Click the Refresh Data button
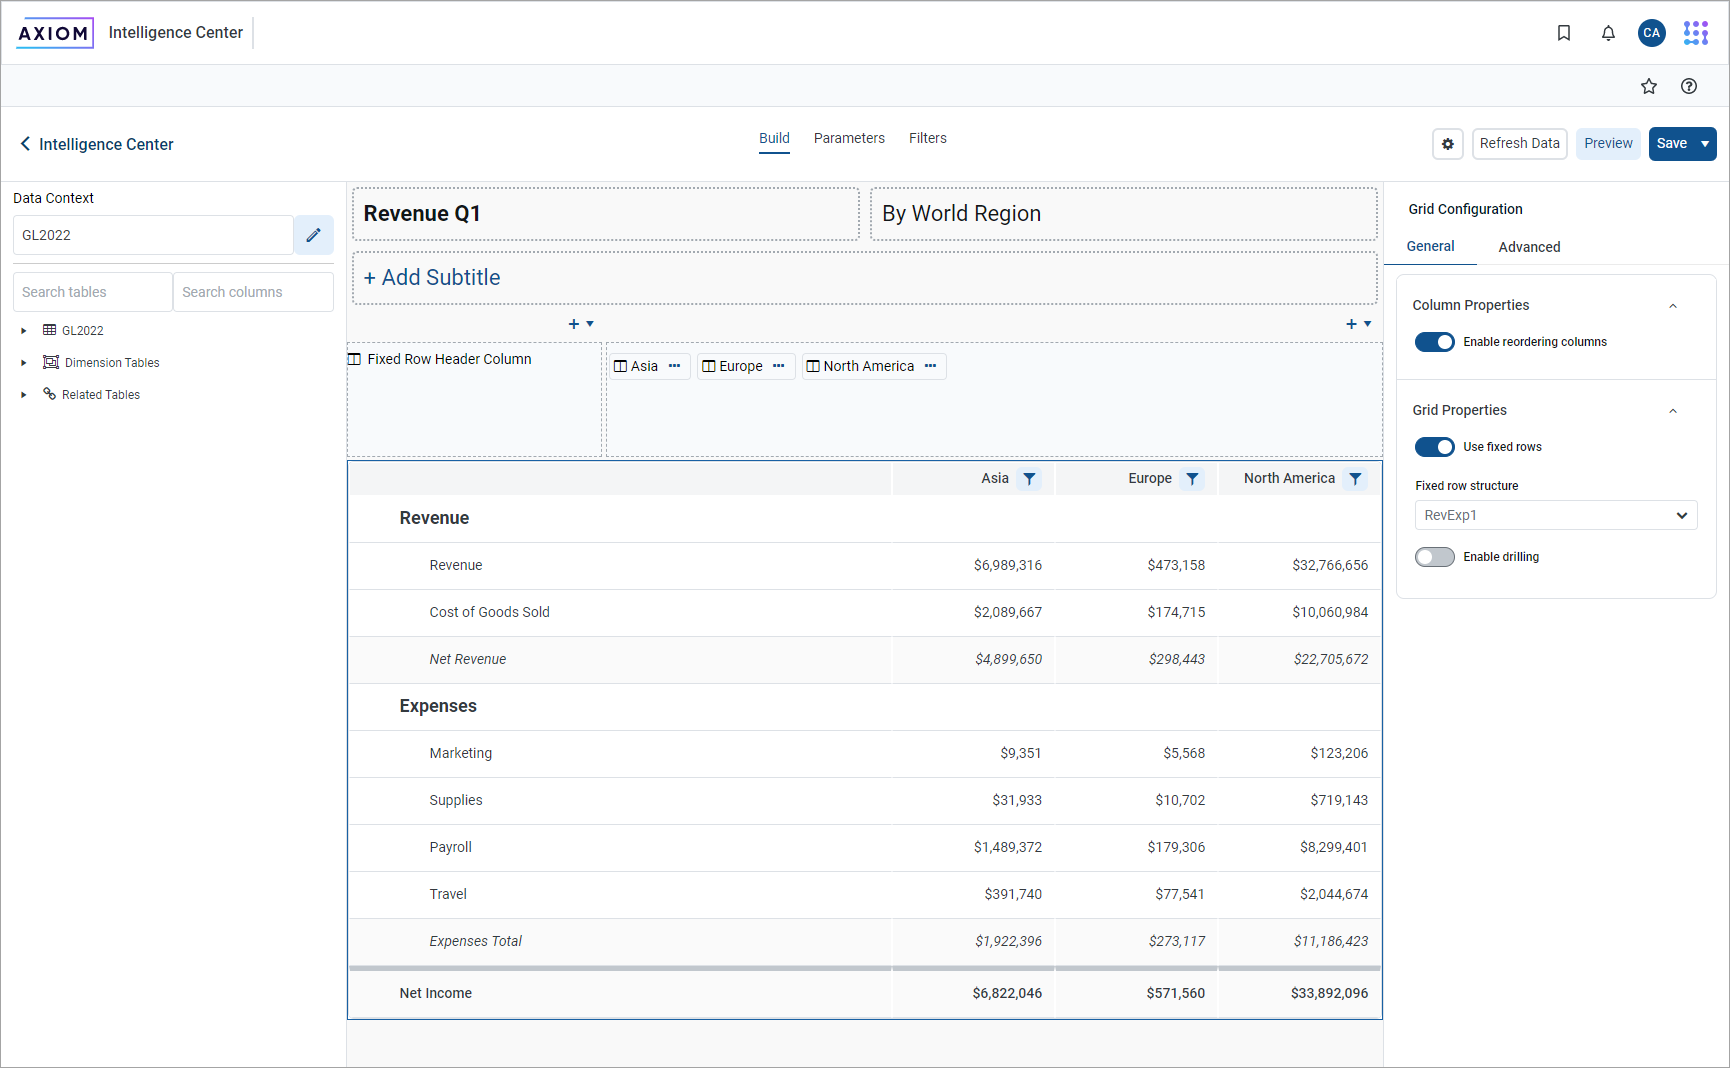Screen dimensions: 1730x1068 (1519, 144)
